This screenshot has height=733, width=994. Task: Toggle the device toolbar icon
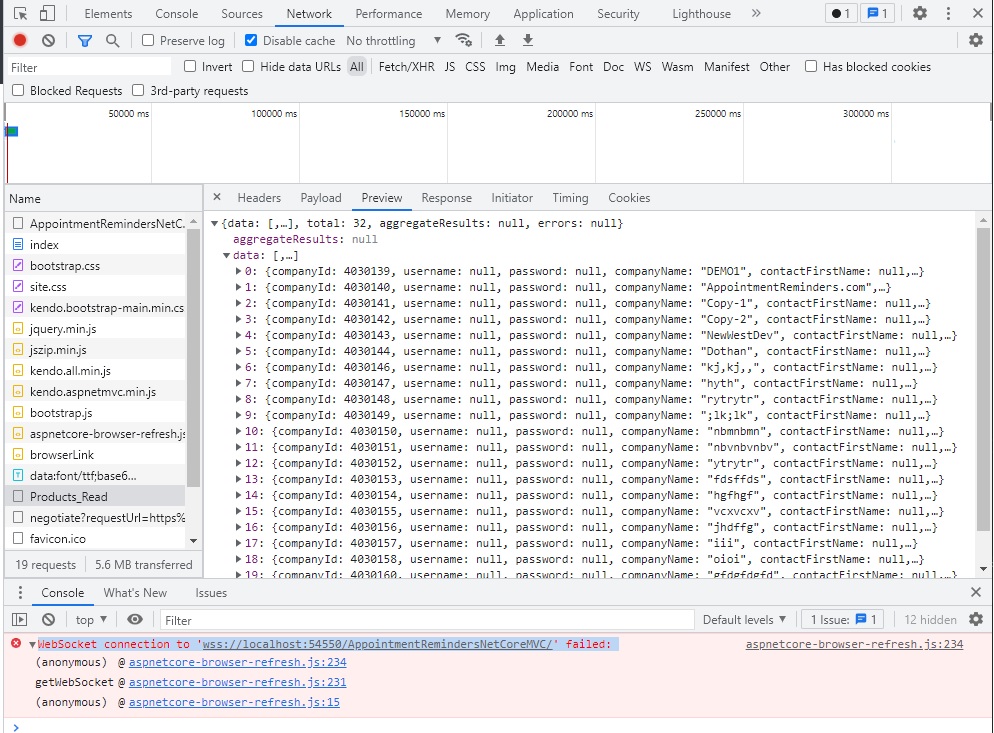point(47,14)
